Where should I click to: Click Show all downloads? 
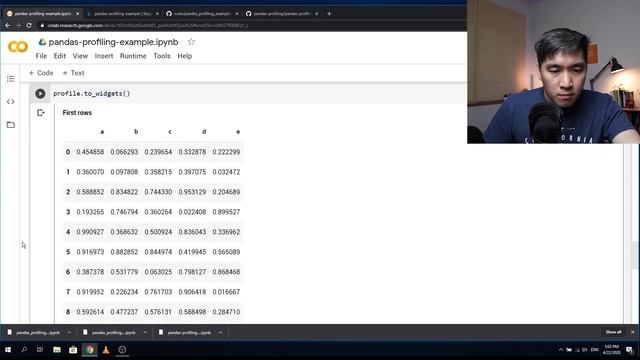tap(613, 332)
